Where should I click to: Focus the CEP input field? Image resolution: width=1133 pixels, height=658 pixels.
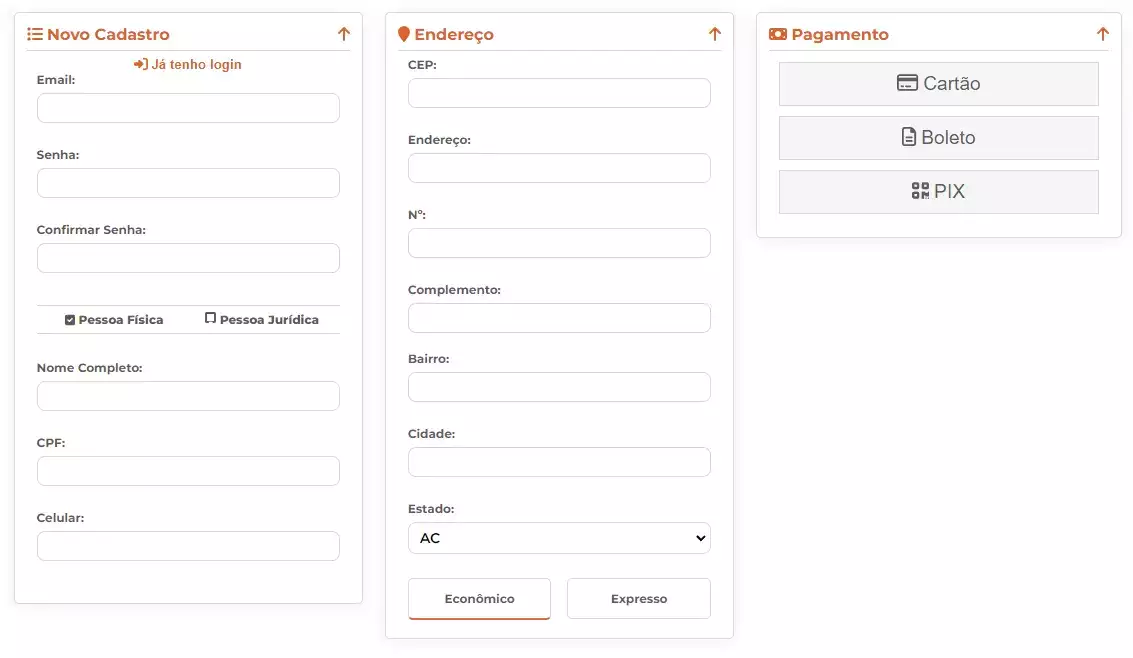(x=559, y=93)
